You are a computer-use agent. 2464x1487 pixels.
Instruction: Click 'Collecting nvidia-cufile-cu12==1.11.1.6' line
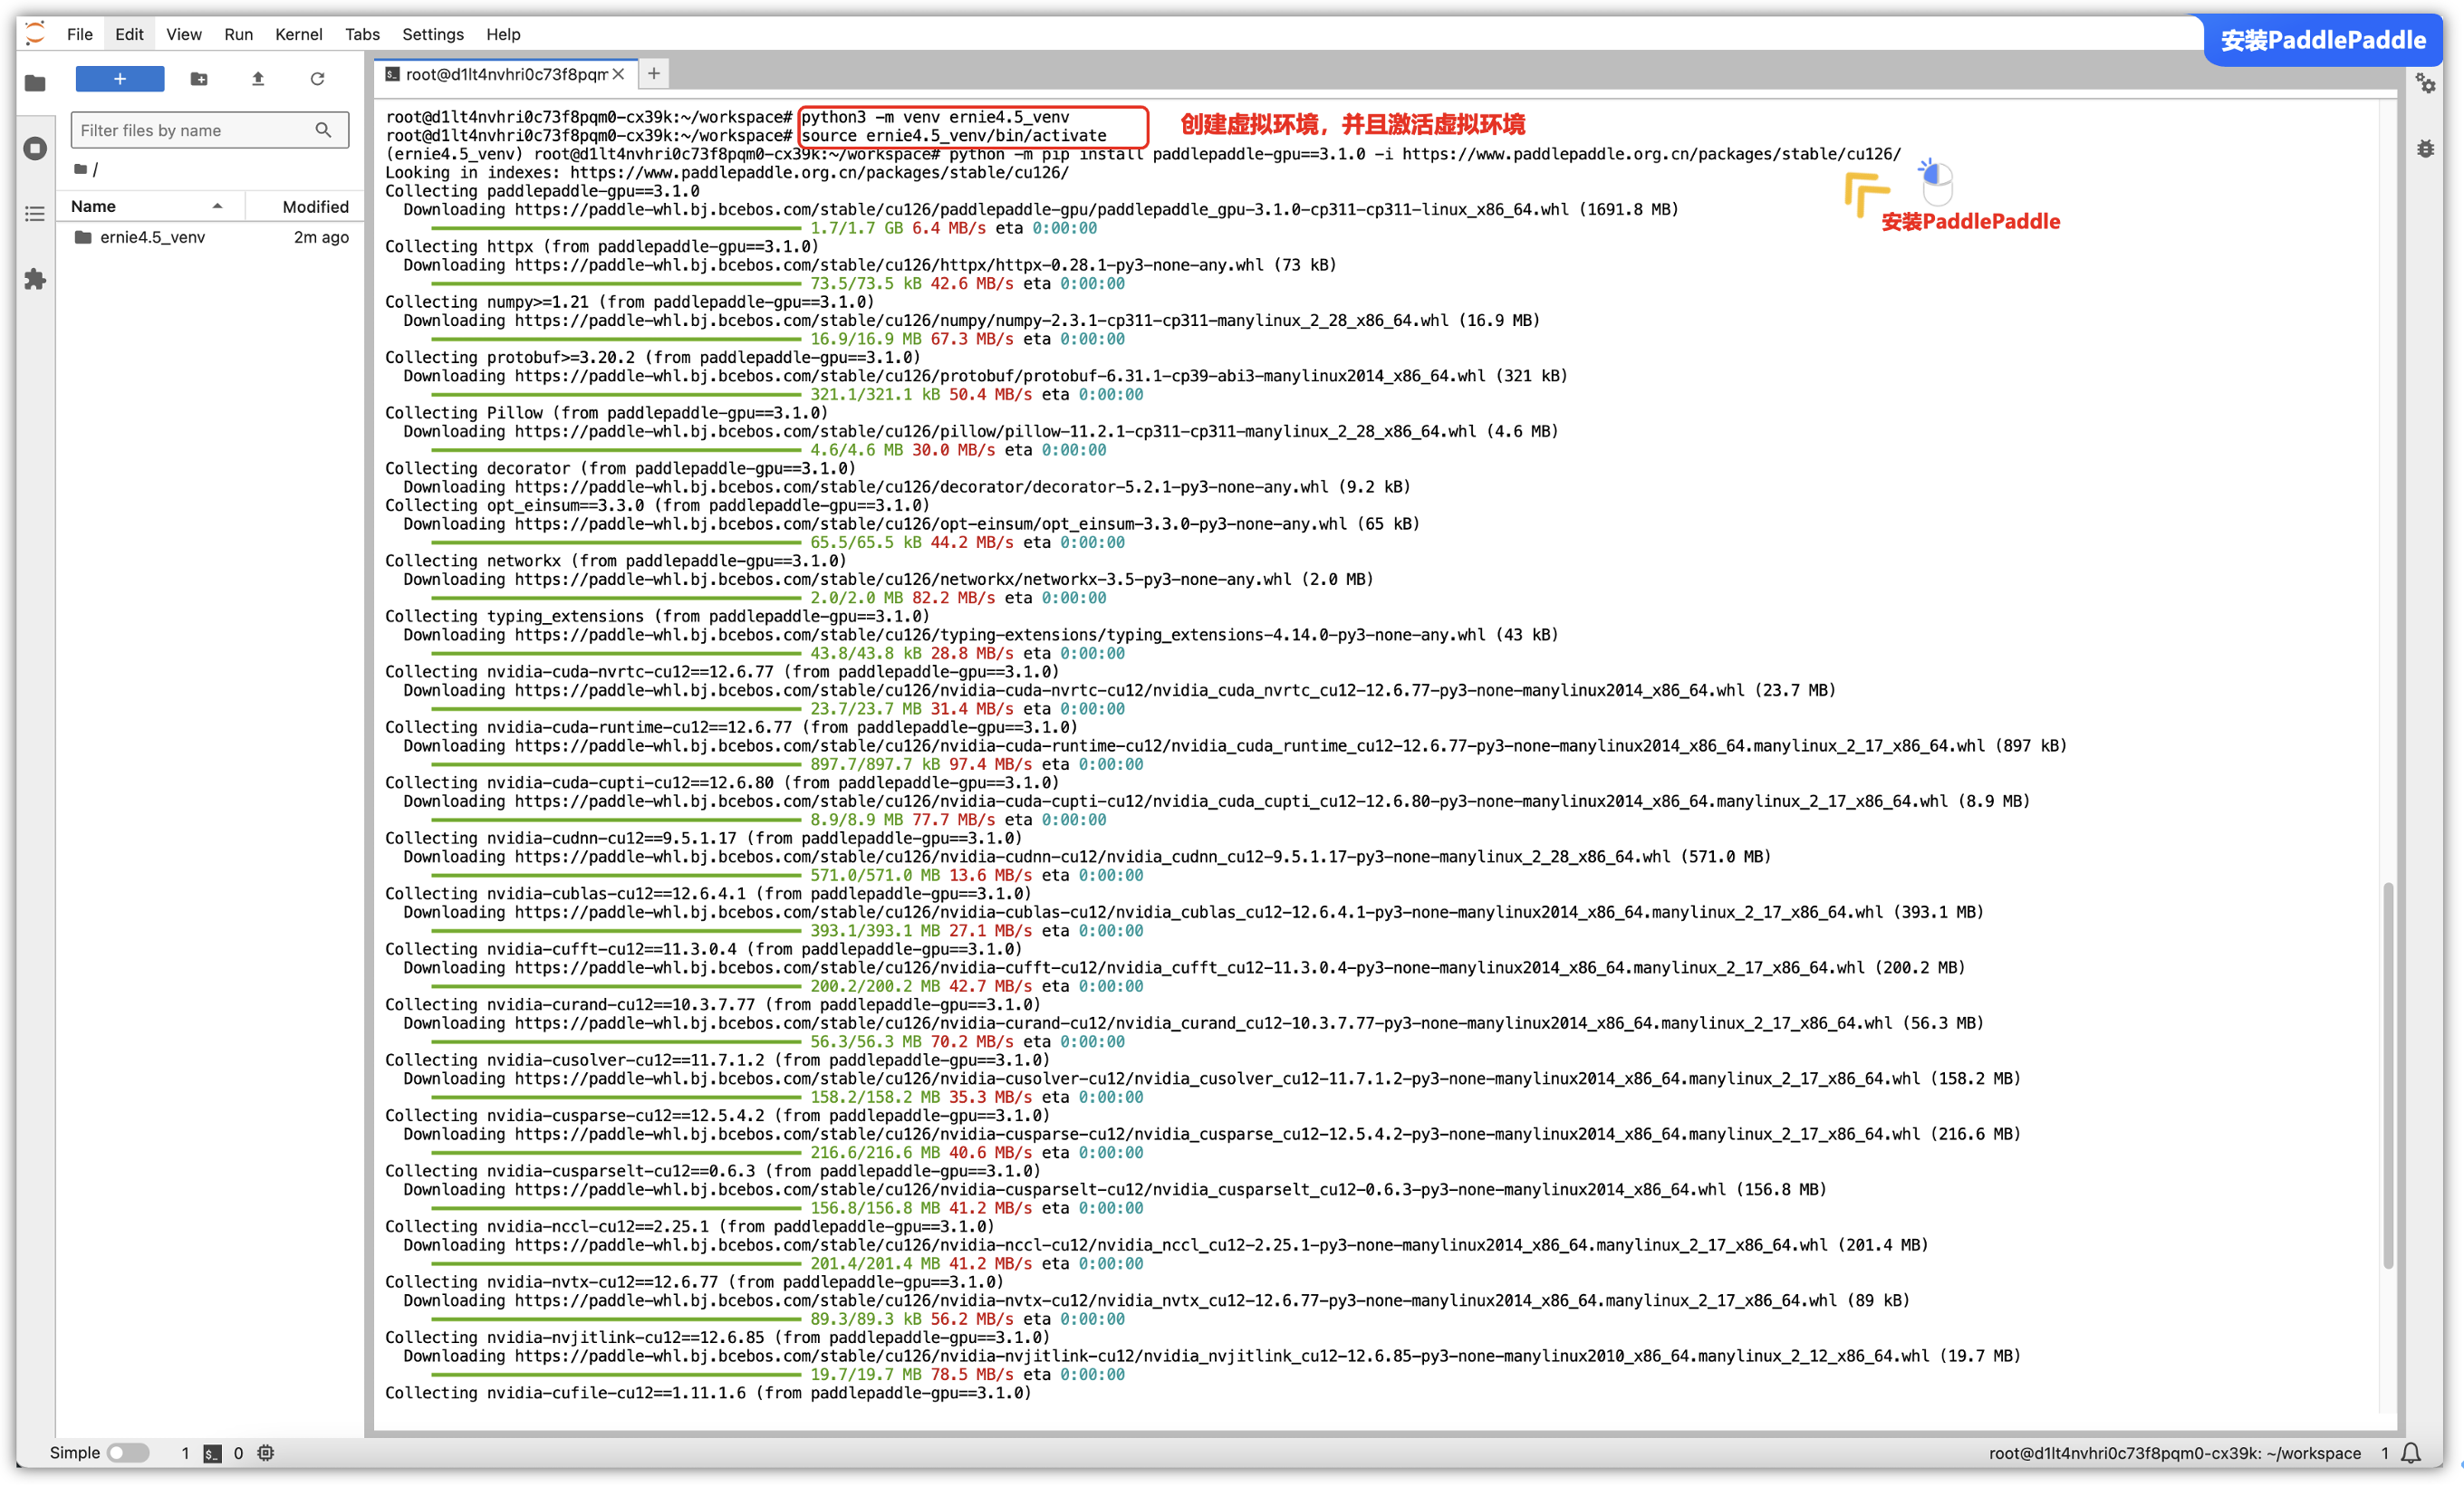point(708,1393)
